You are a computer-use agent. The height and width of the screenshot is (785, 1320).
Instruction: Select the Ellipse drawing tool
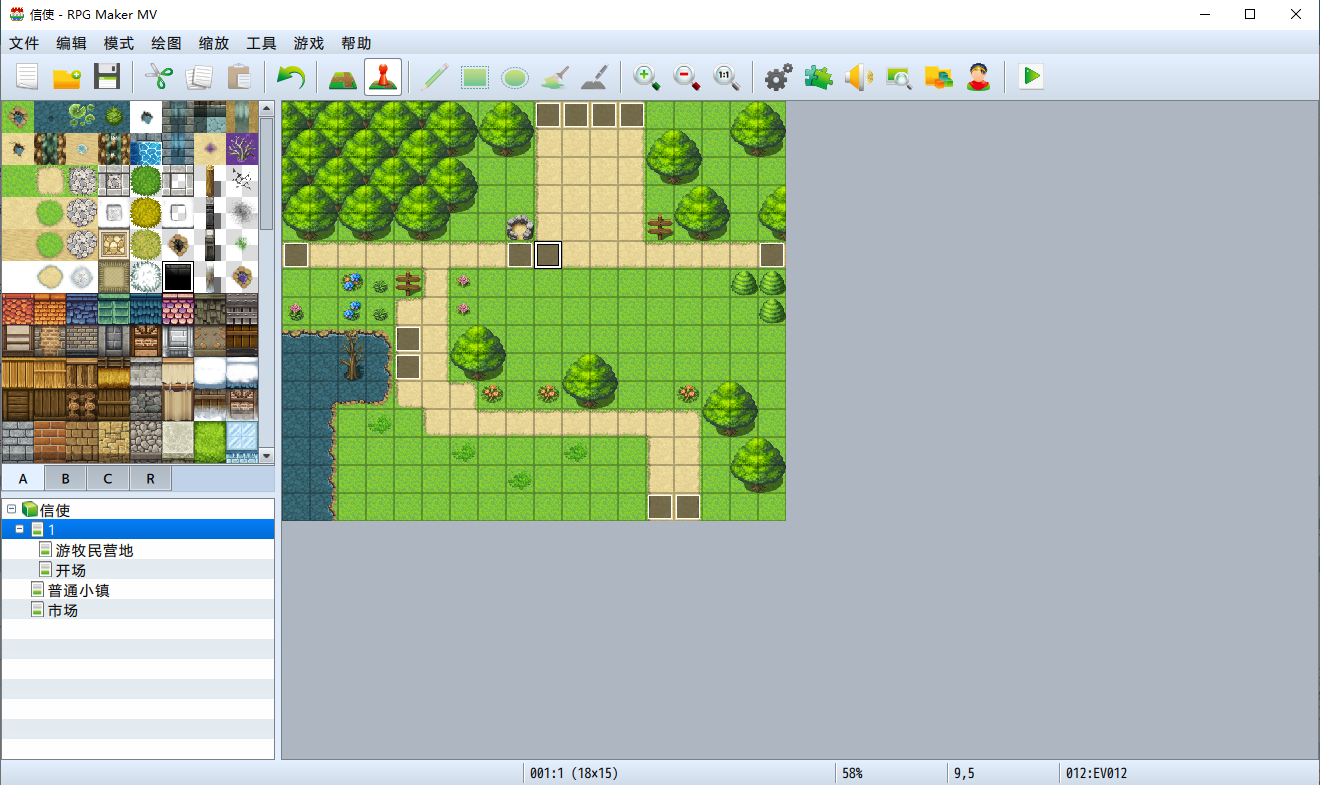click(515, 77)
